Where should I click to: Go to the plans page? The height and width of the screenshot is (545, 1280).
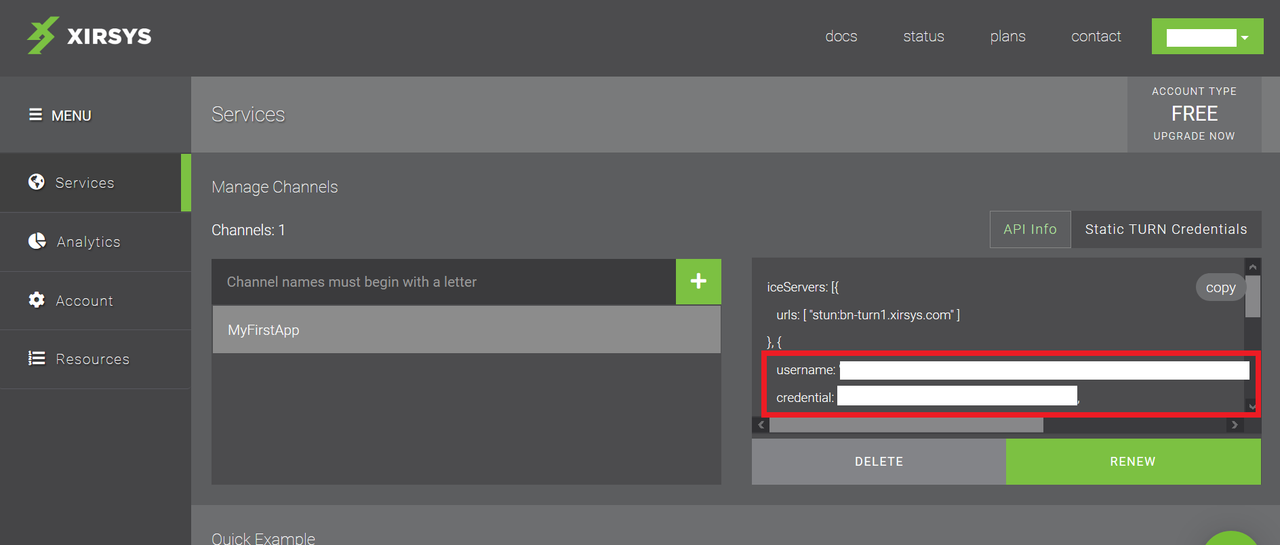(x=1007, y=36)
